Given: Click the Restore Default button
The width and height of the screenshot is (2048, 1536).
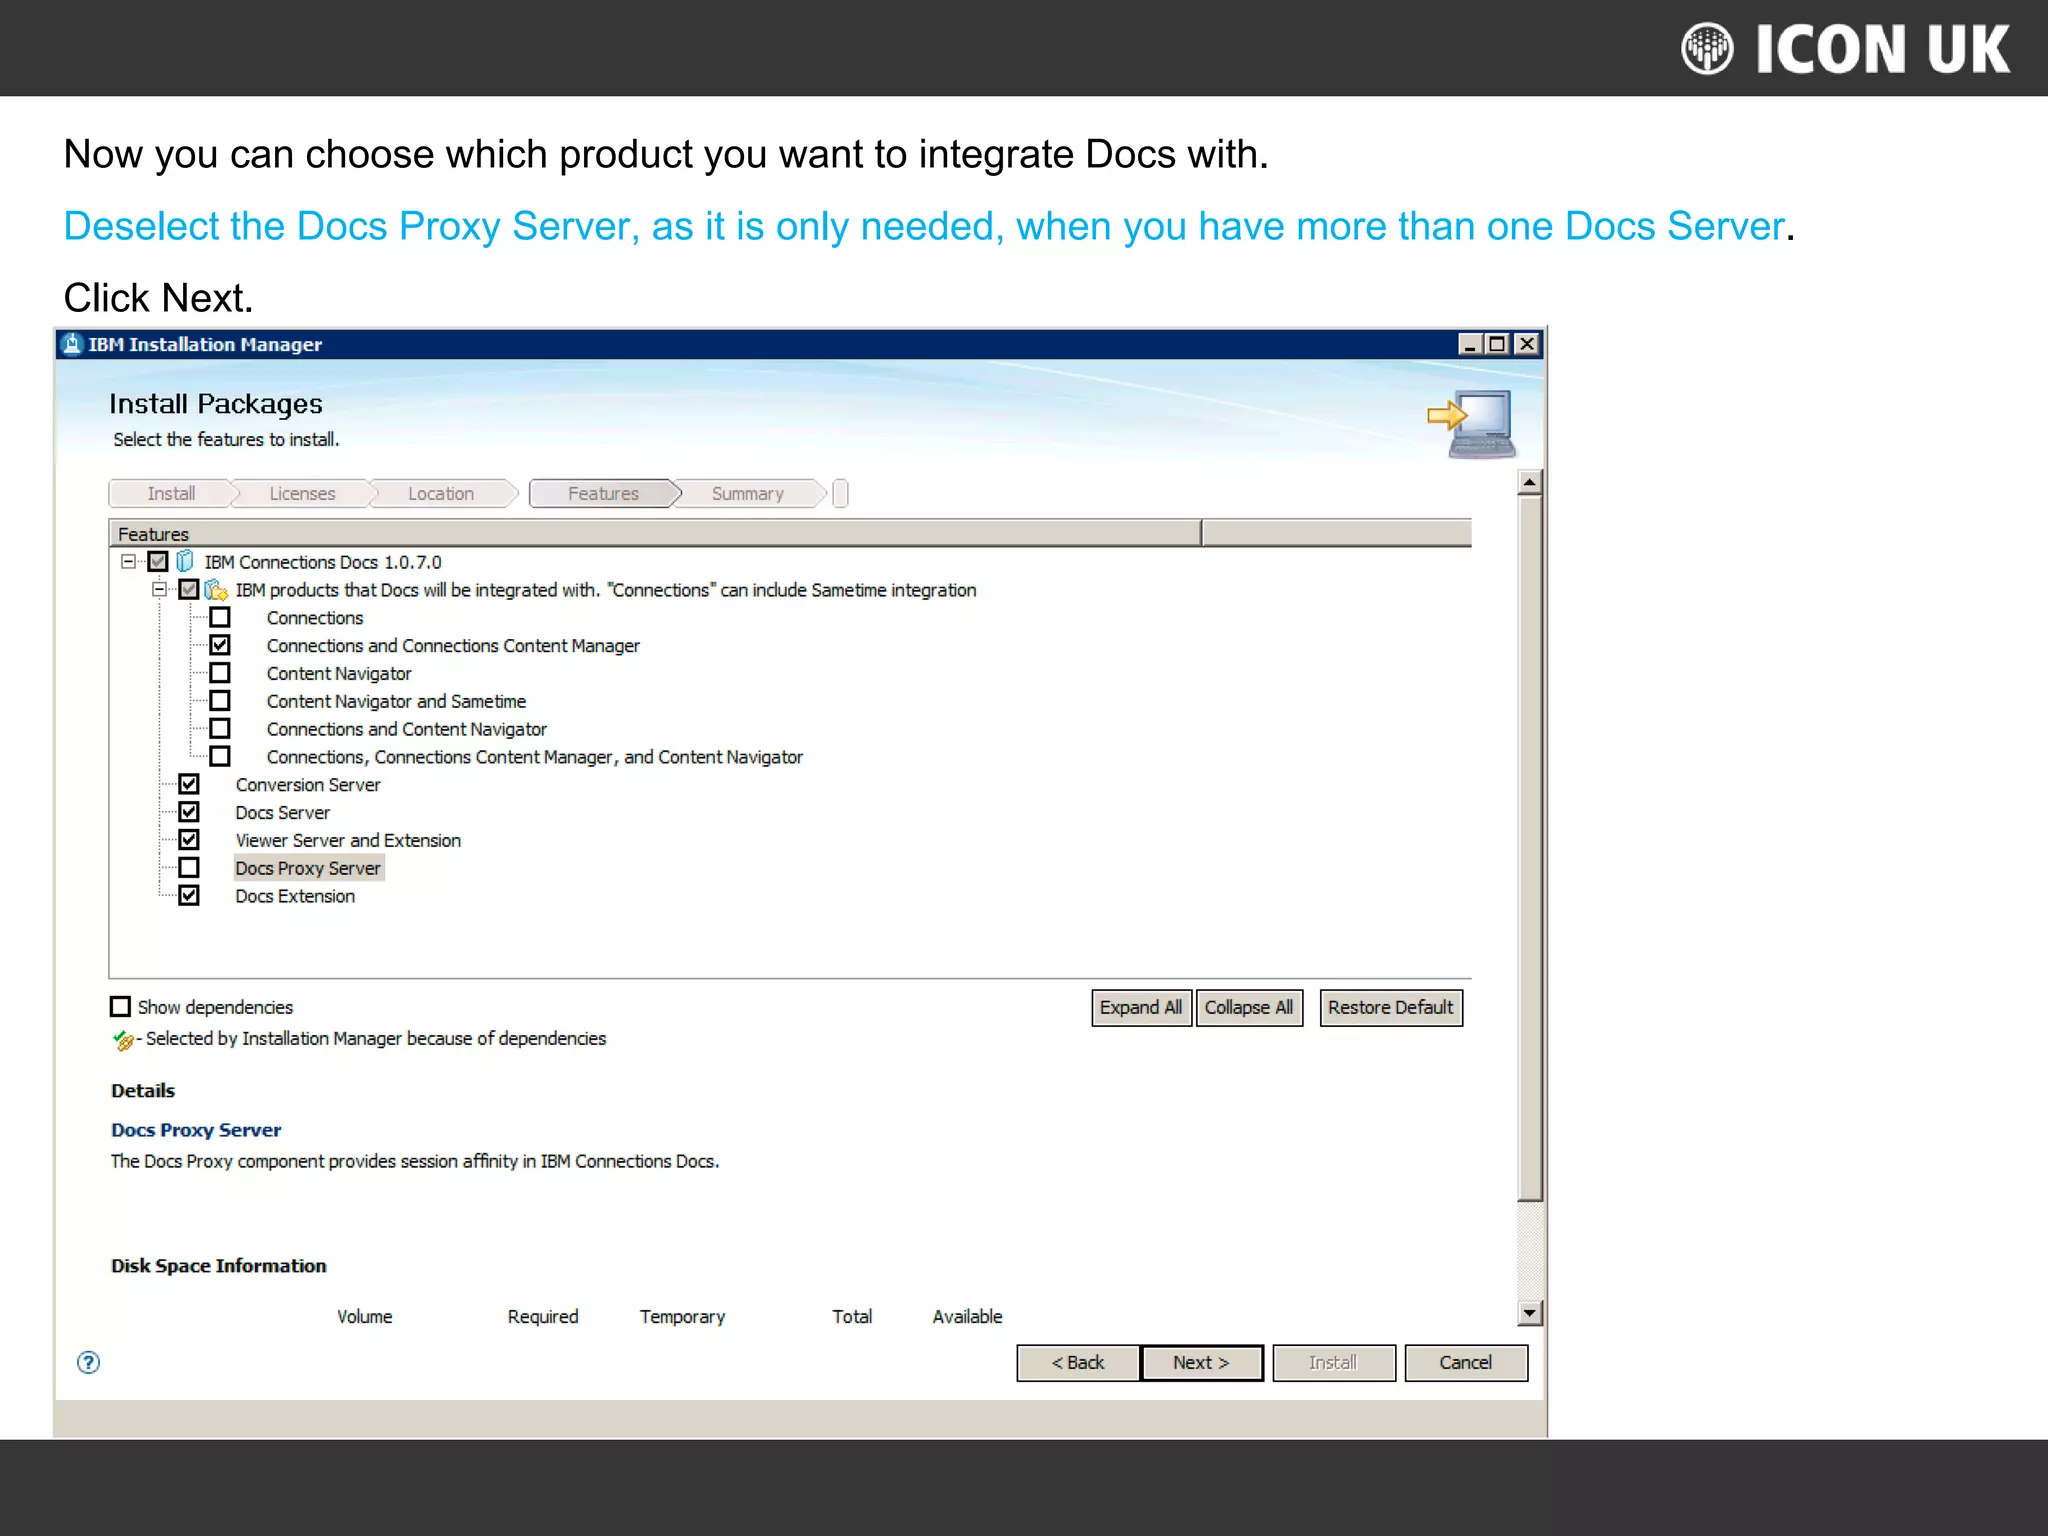Looking at the screenshot, I should 1391,1007.
